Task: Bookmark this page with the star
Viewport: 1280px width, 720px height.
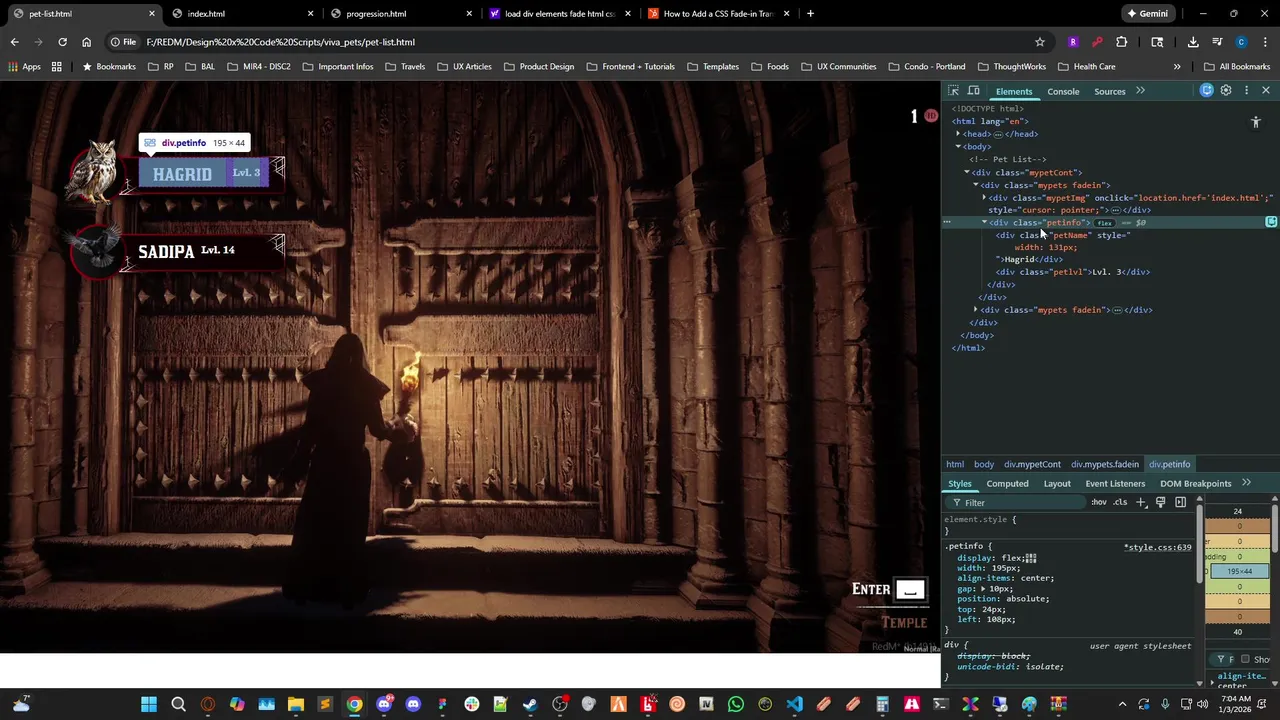Action: click(x=1040, y=42)
